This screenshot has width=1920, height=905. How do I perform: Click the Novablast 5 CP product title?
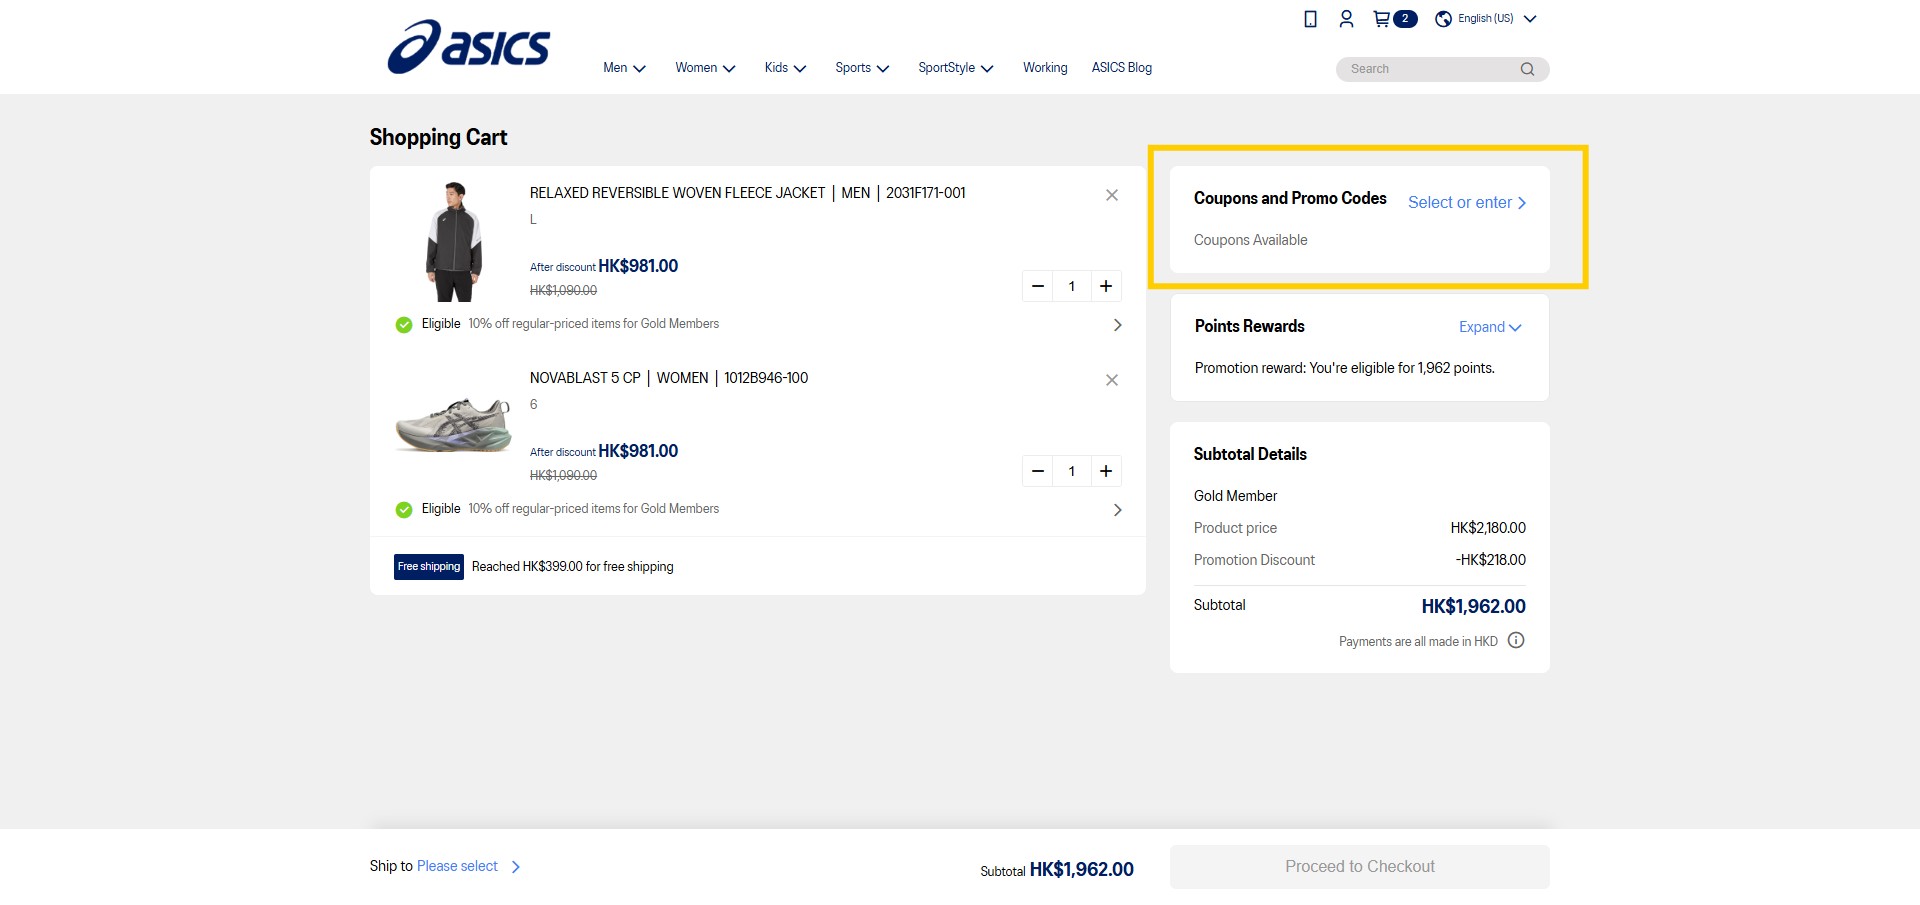click(669, 378)
